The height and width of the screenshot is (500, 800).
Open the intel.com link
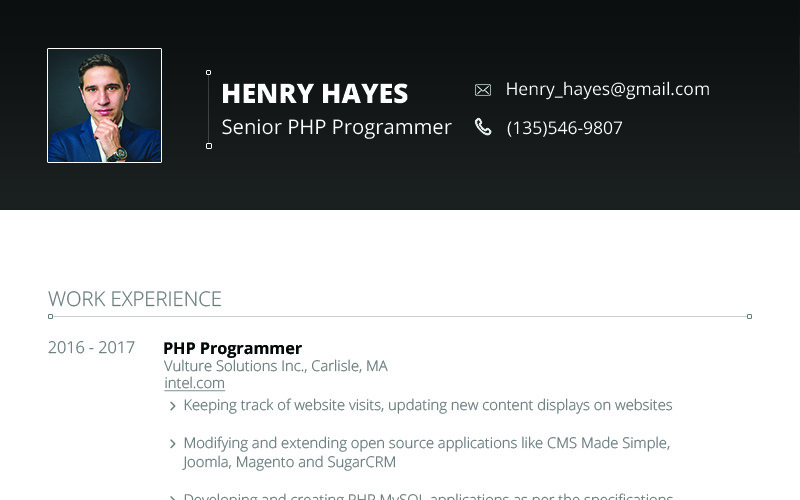(x=194, y=383)
